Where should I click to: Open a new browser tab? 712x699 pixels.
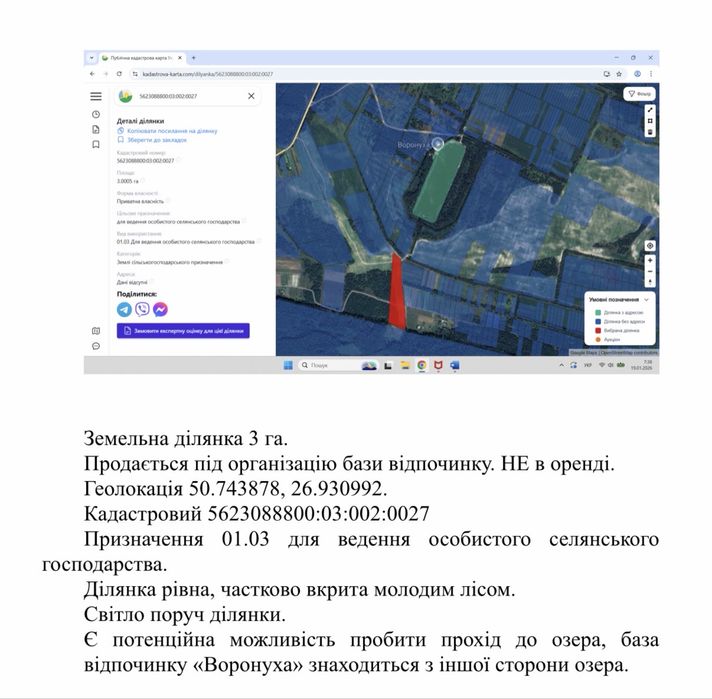tap(193, 58)
